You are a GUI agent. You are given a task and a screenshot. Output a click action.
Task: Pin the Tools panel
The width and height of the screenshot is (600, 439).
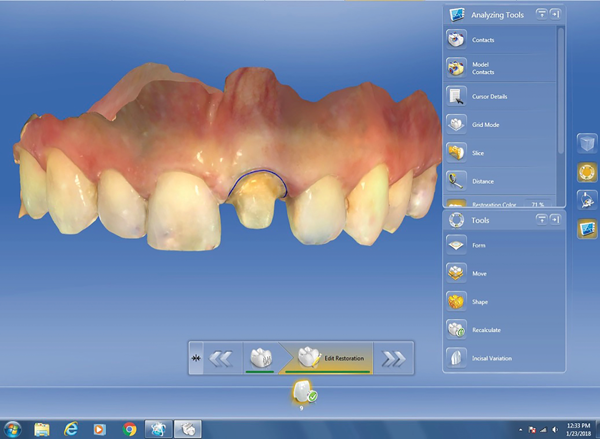coord(556,219)
